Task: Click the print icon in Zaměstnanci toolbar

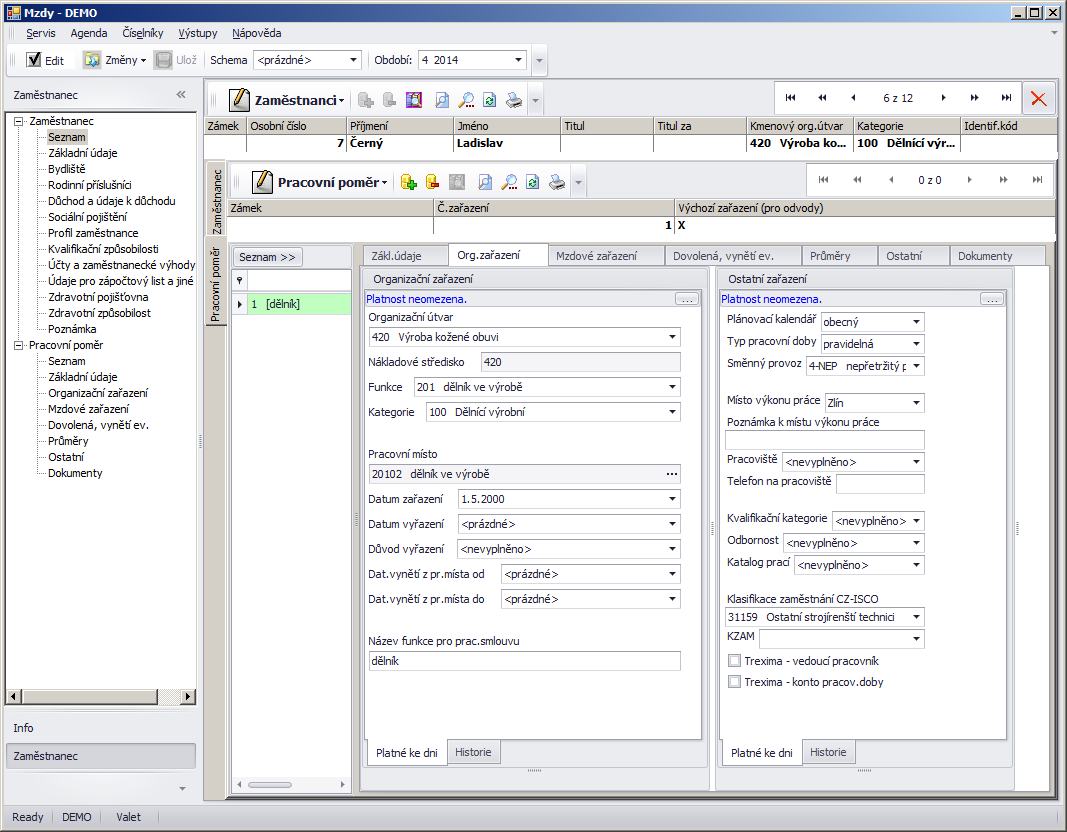Action: click(513, 100)
